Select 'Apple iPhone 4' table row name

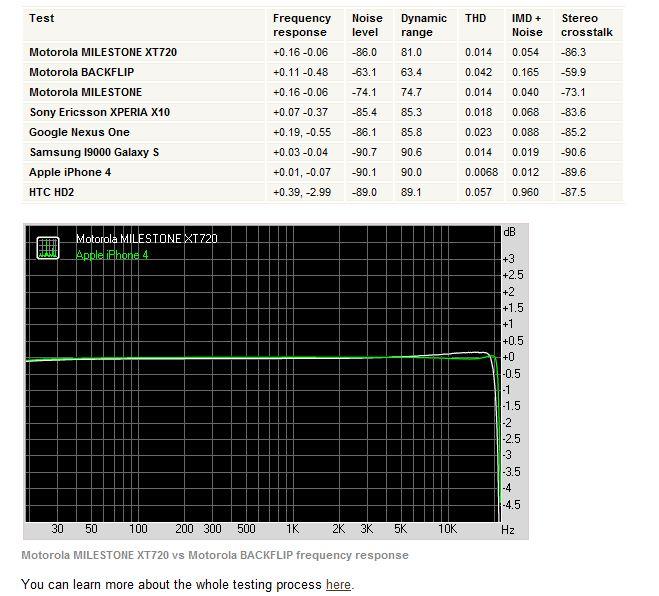point(70,172)
